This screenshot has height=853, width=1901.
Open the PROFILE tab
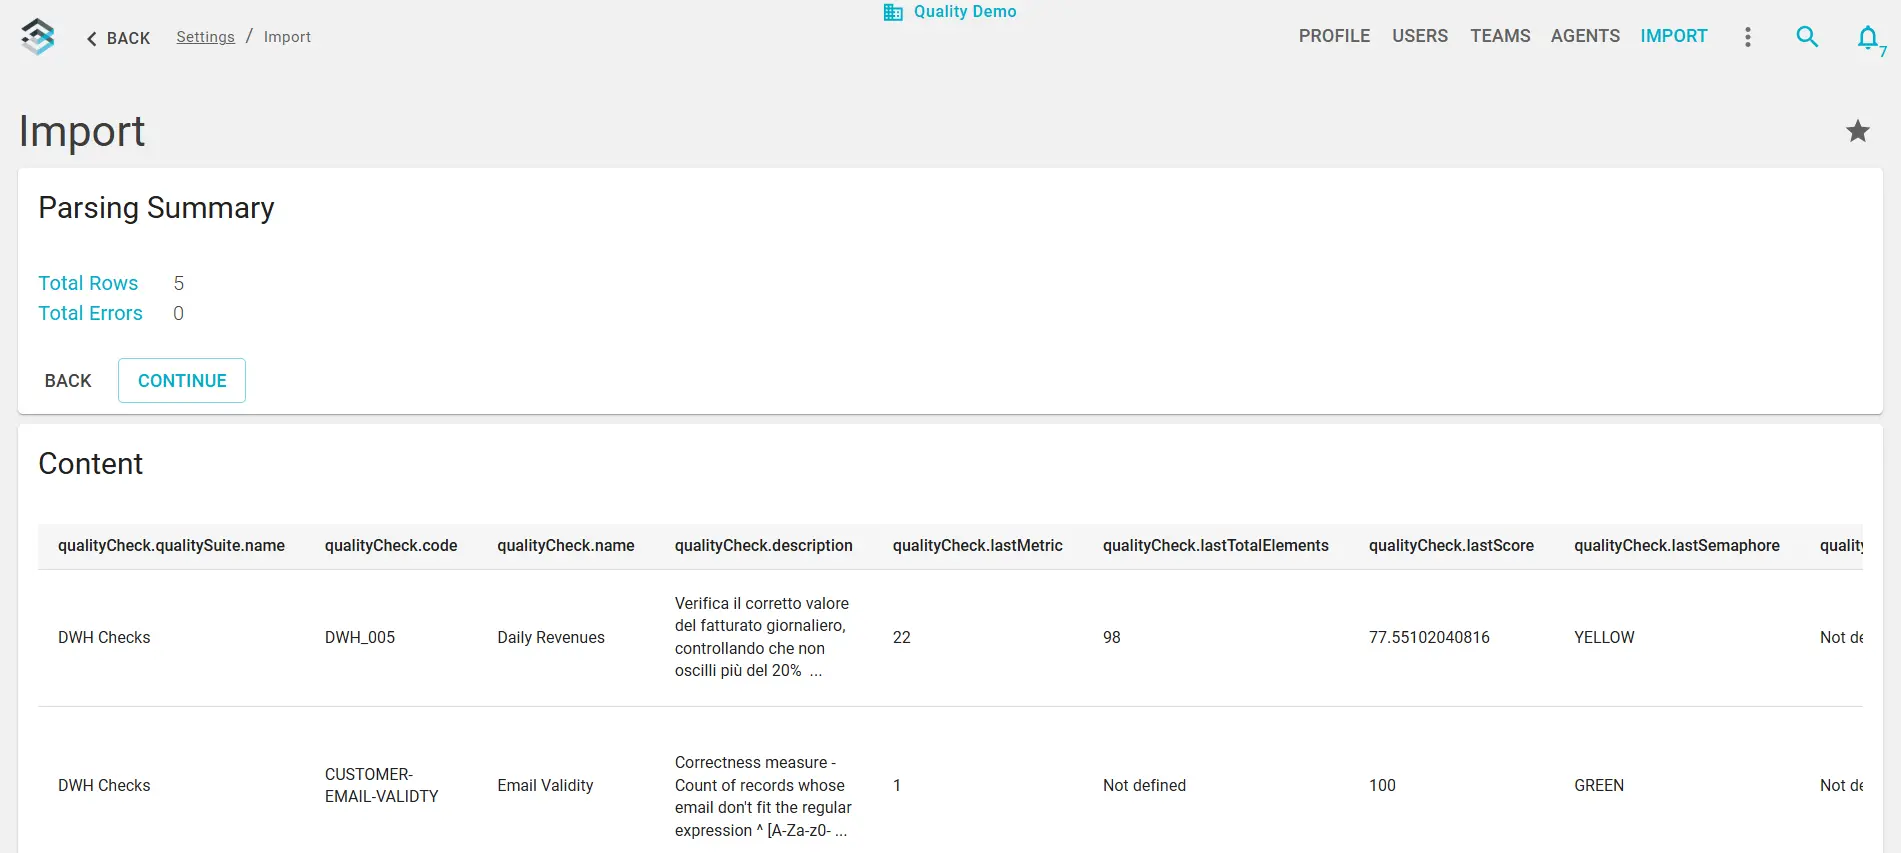click(x=1334, y=36)
